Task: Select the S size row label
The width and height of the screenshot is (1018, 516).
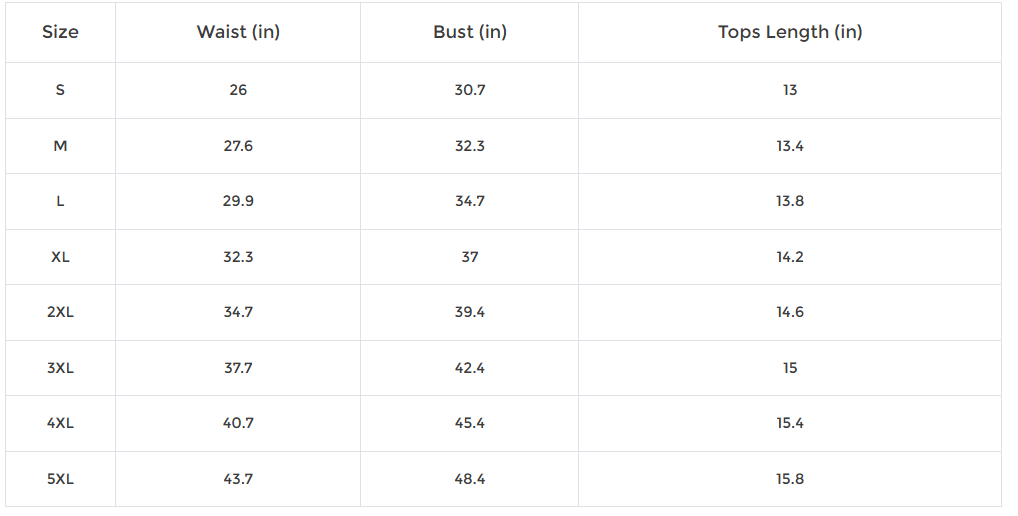Action: click(60, 90)
